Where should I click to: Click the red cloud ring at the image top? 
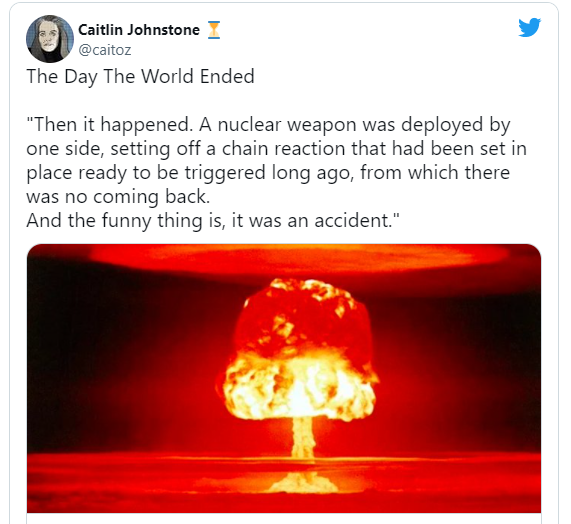(299, 258)
